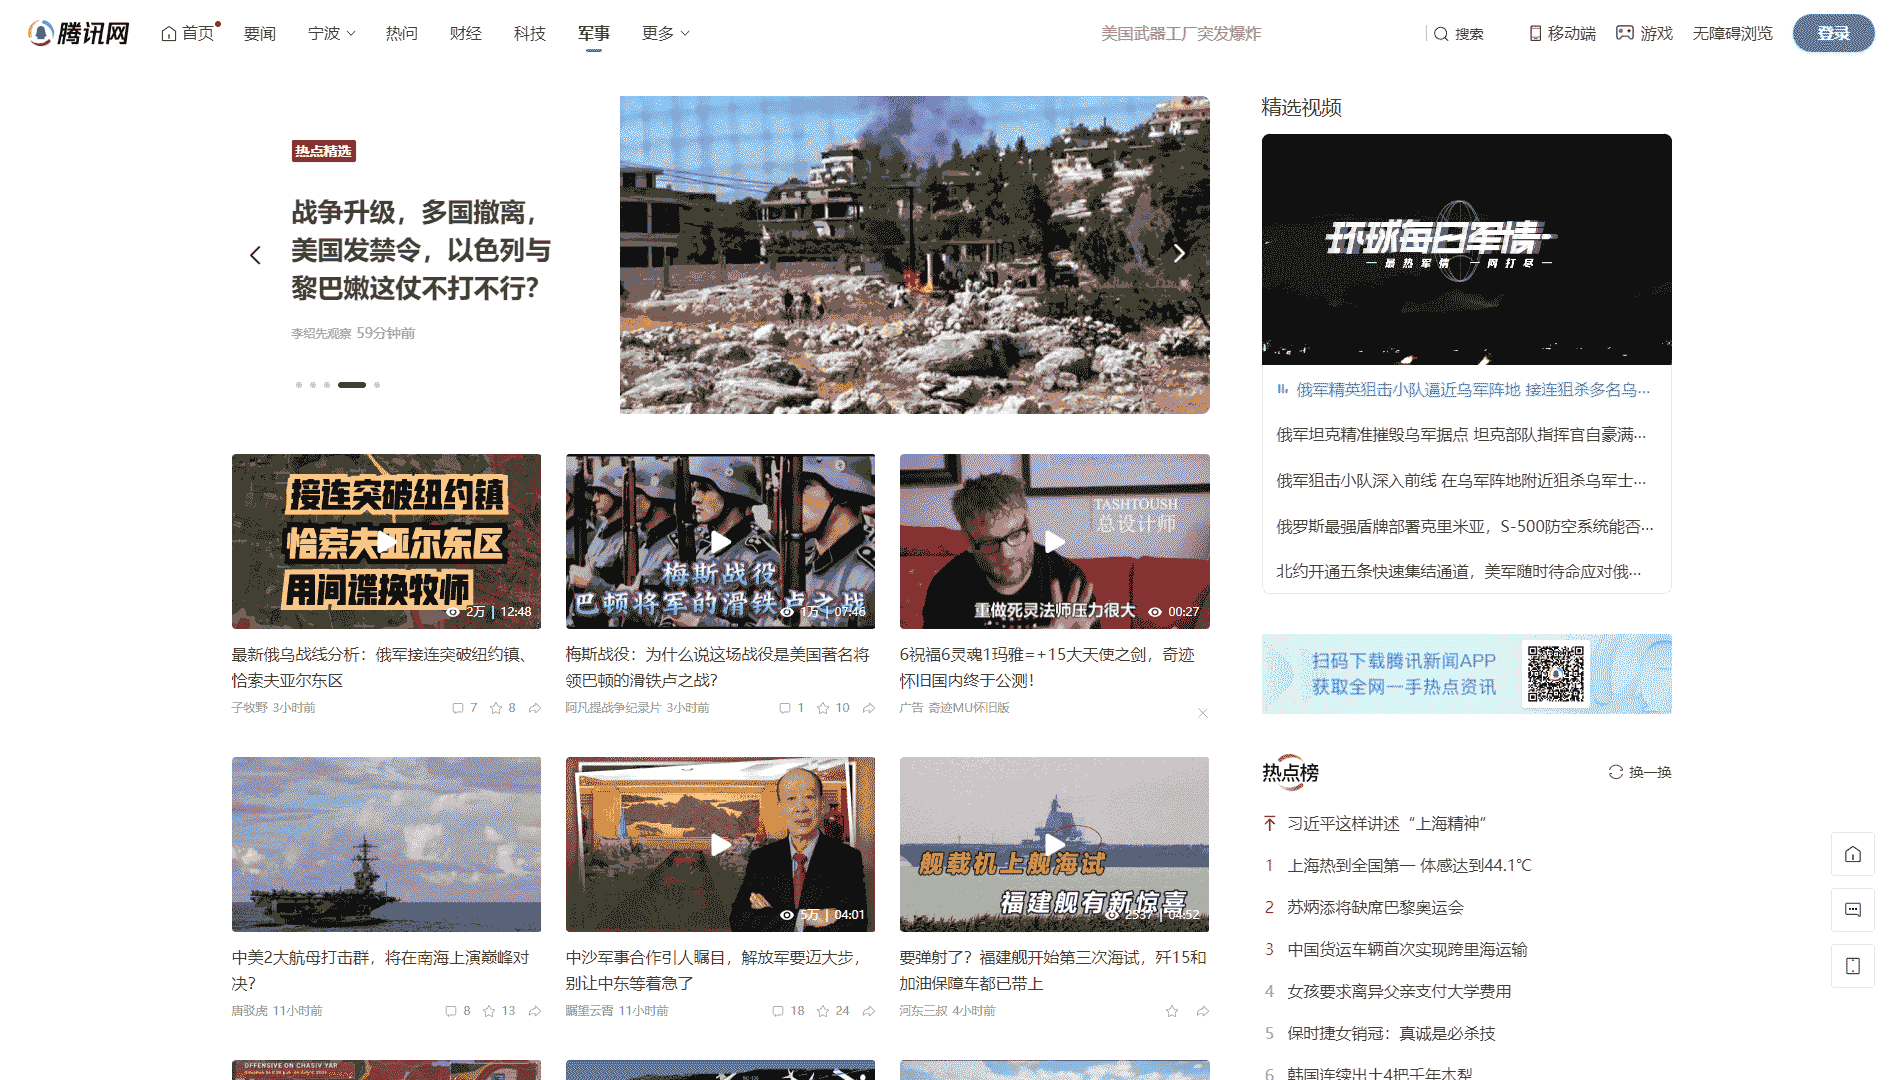
Task: Click floating sidebar feedback message icon
Action: click(1853, 910)
